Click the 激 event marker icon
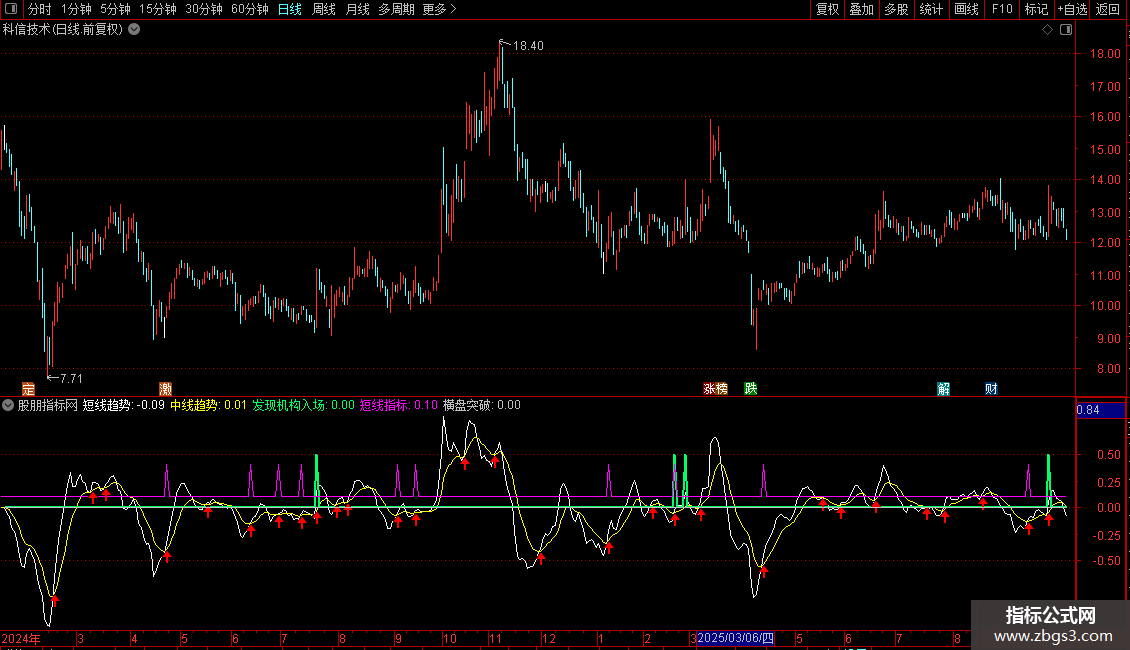This screenshot has width=1130, height=650. [166, 389]
